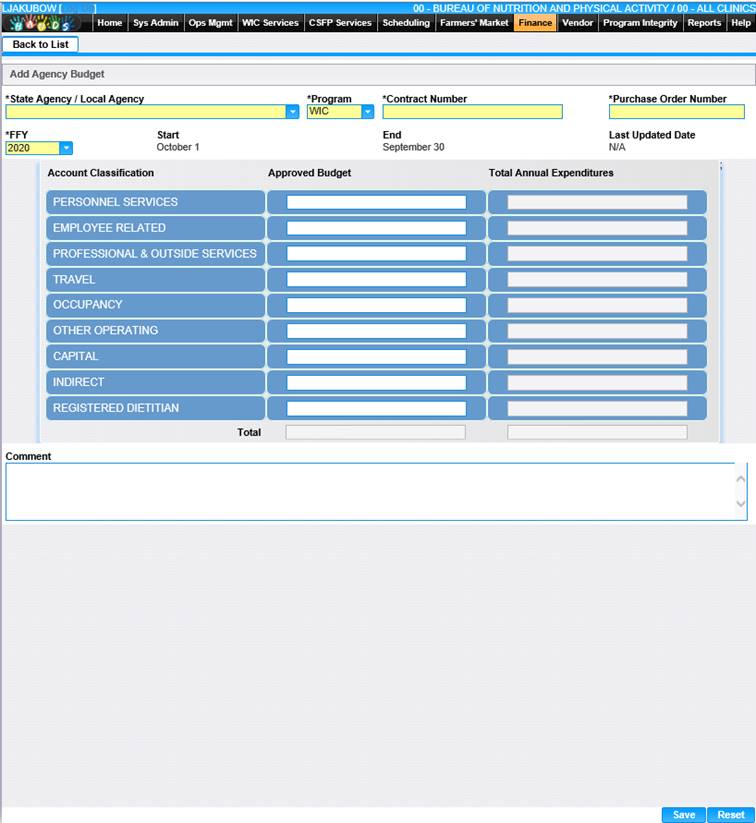Click the October 1 start date text

click(178, 147)
